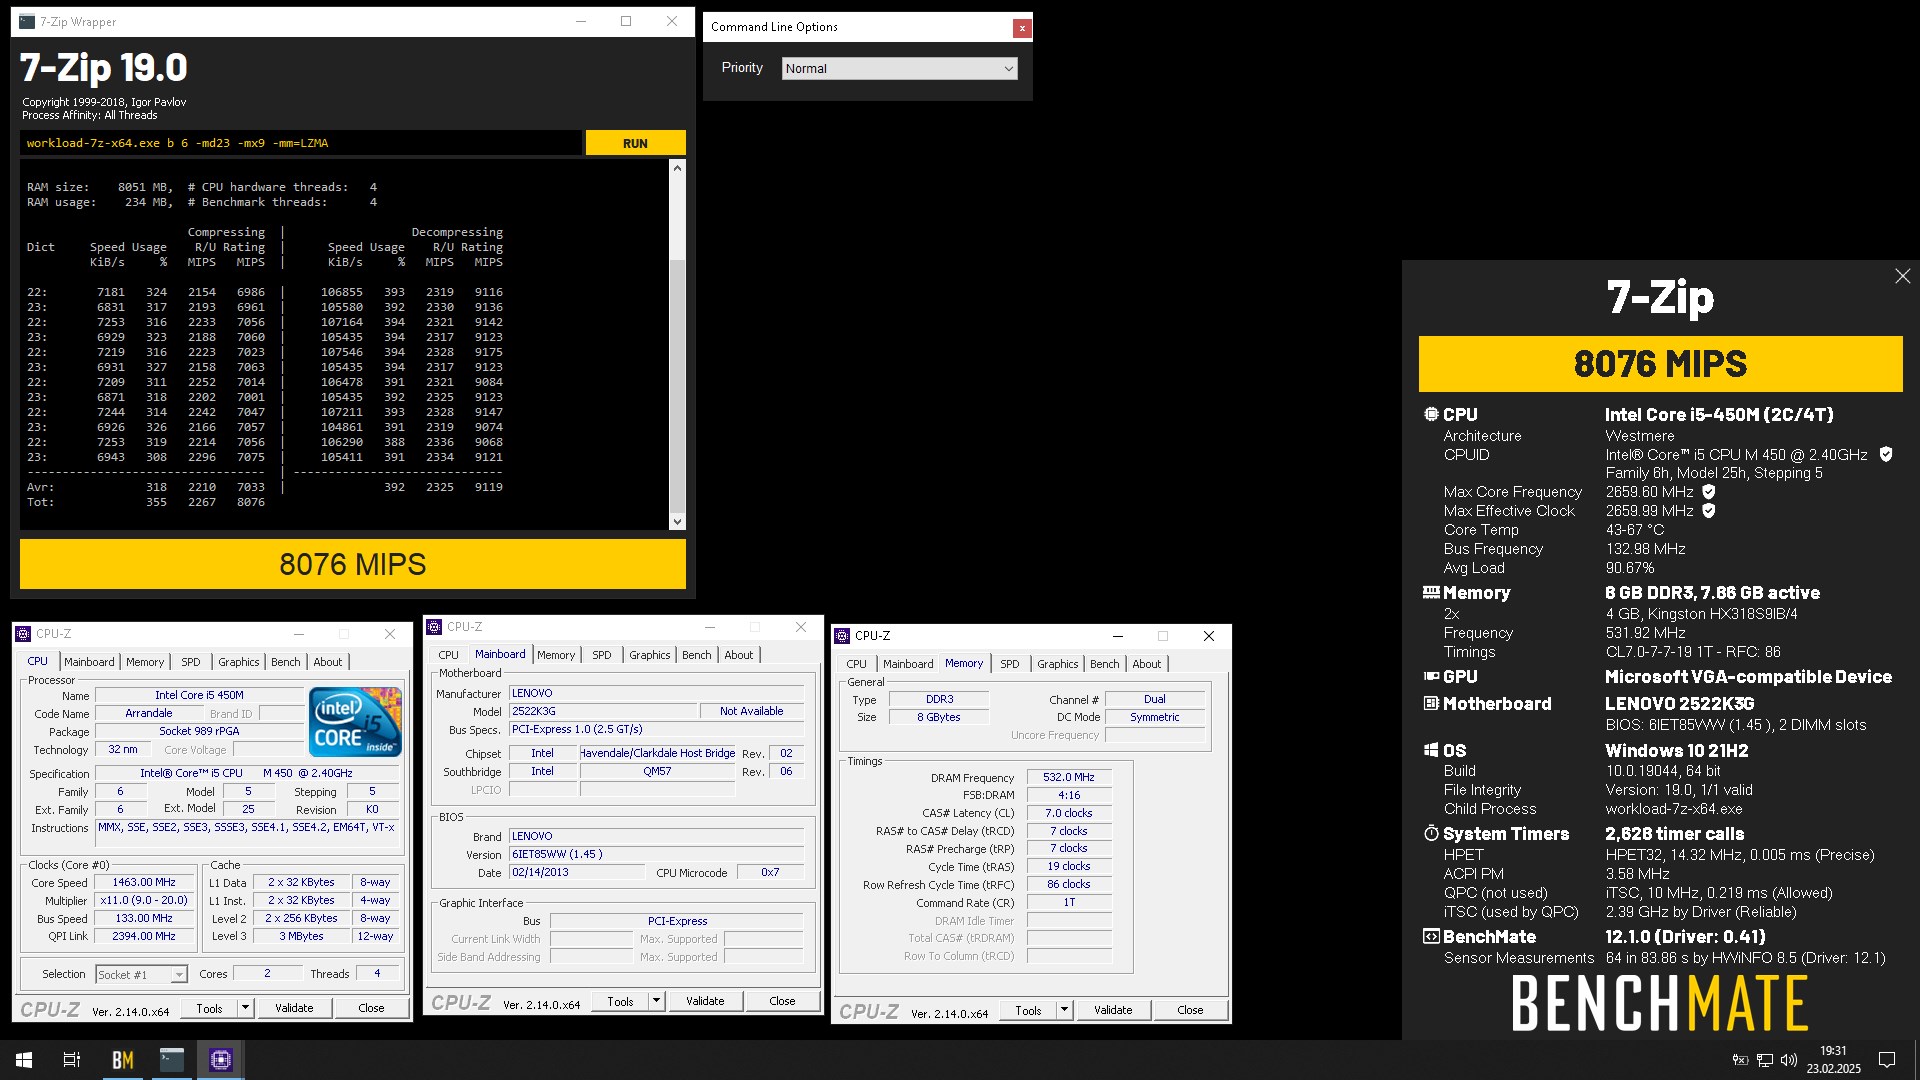Open About tab in CPU-Z Memory window
Viewport: 1920px width, 1080px height.
click(x=1147, y=664)
